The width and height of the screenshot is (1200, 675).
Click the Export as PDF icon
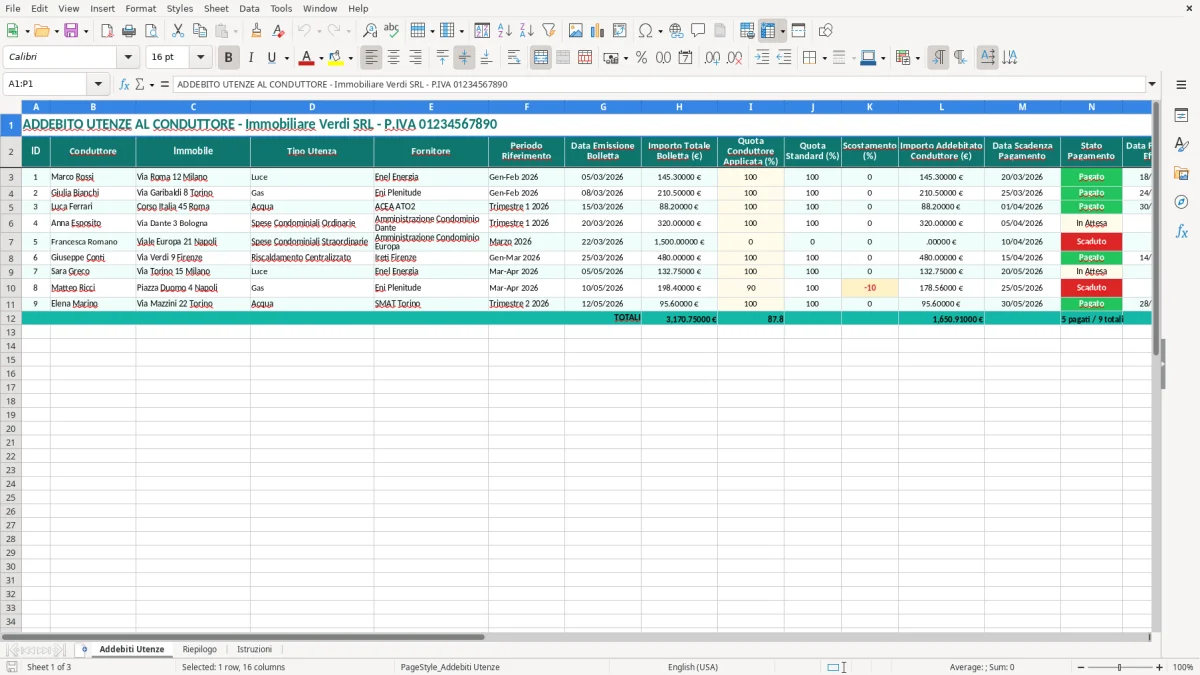(x=106, y=31)
